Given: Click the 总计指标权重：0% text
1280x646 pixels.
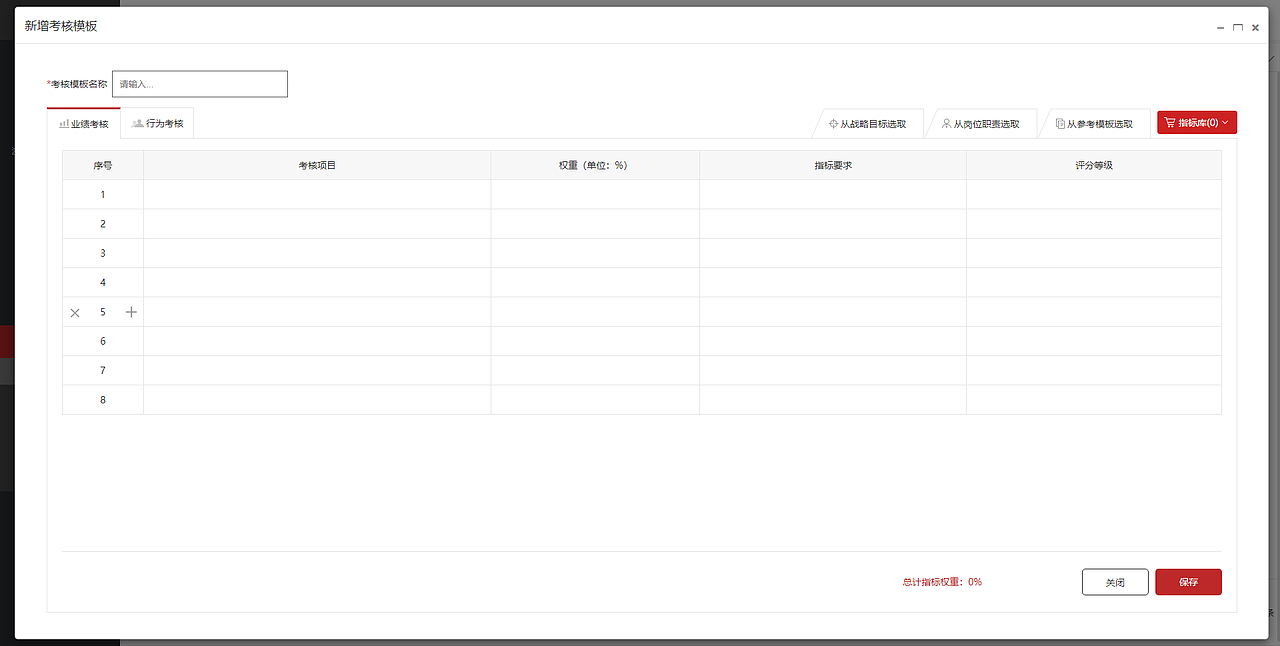Looking at the screenshot, I should pyautogui.click(x=942, y=582).
